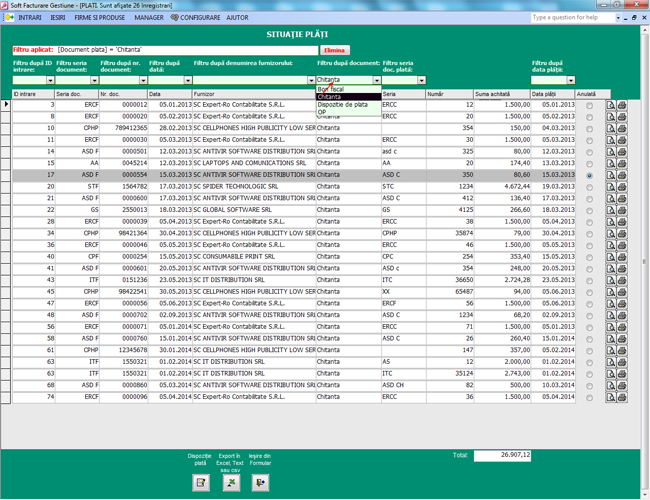The width and height of the screenshot is (650, 500).
Task: Preview document for ID intrare 22 row
Action: pyautogui.click(x=611, y=210)
